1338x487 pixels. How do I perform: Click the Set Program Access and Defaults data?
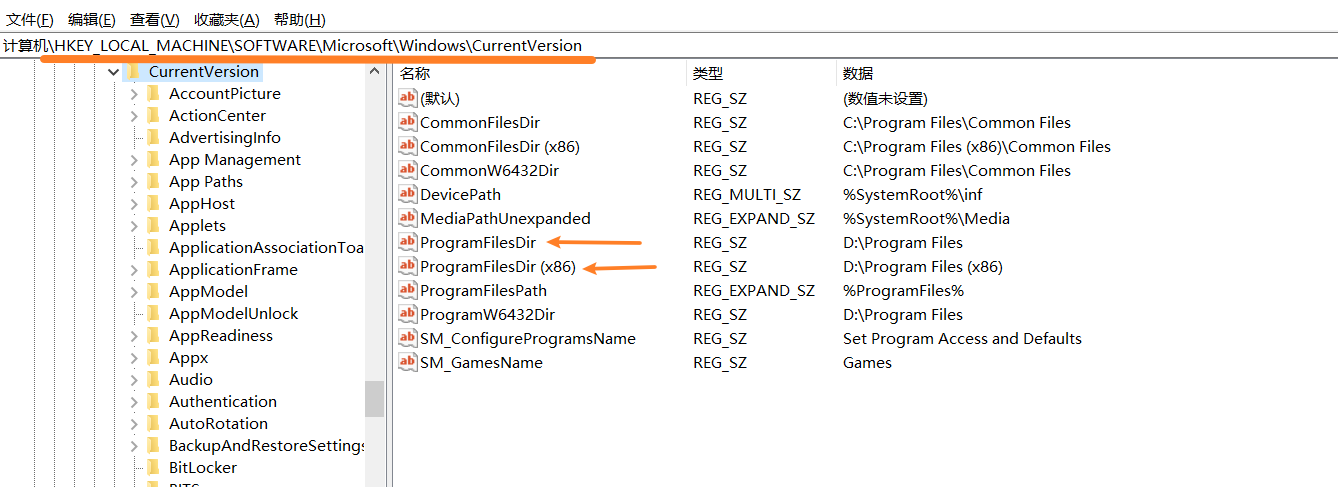tap(962, 338)
